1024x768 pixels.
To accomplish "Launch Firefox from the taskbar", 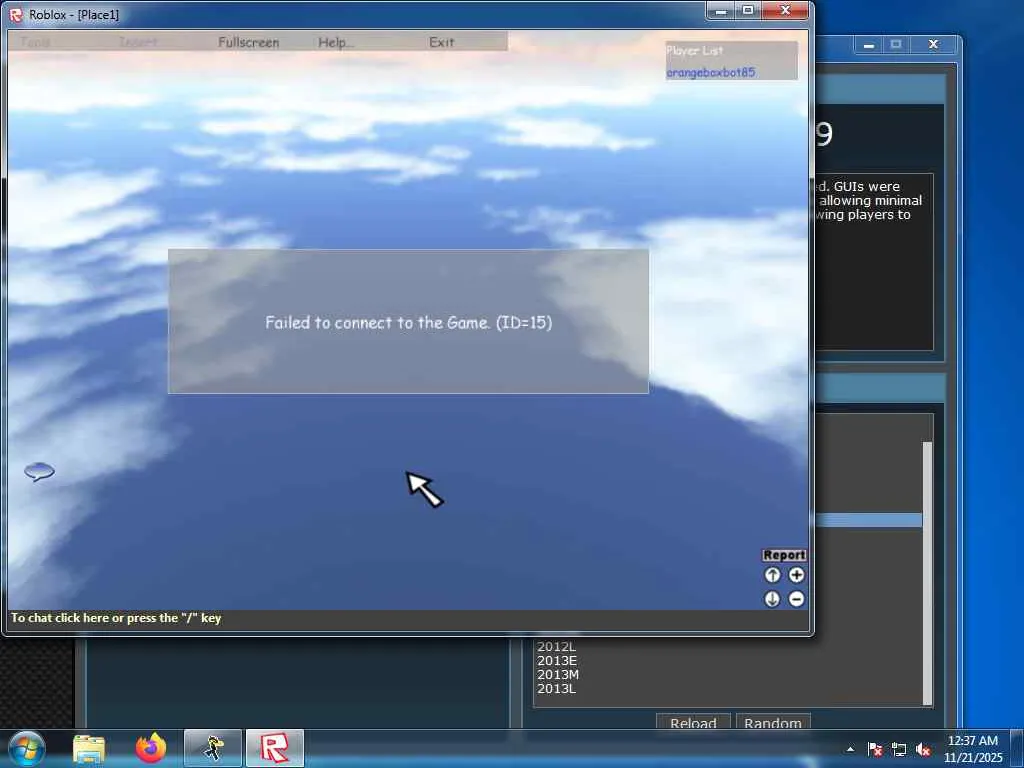I will pyautogui.click(x=151, y=748).
